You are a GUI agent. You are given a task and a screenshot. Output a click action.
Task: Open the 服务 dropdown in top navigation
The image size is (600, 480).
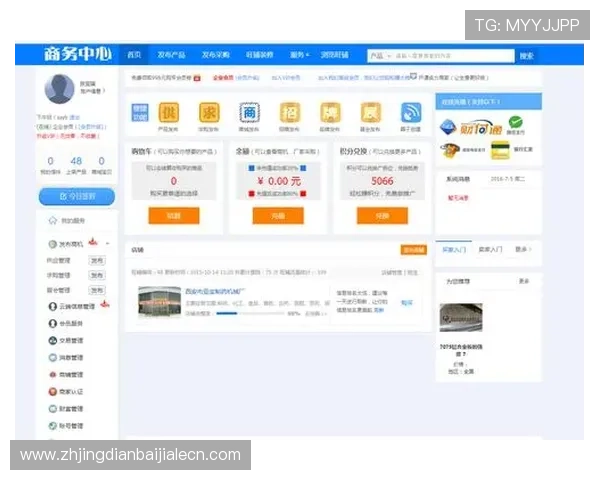299,55
